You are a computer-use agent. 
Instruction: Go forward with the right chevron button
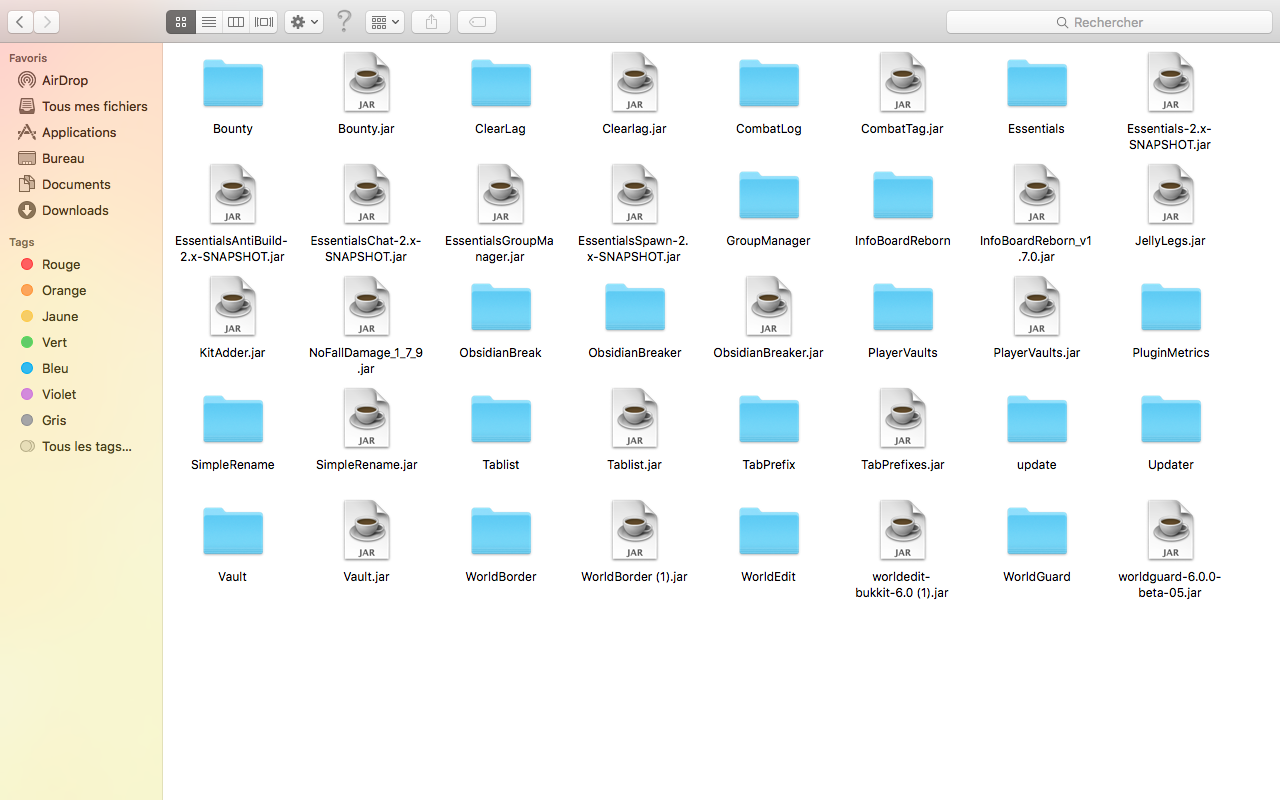(x=47, y=21)
